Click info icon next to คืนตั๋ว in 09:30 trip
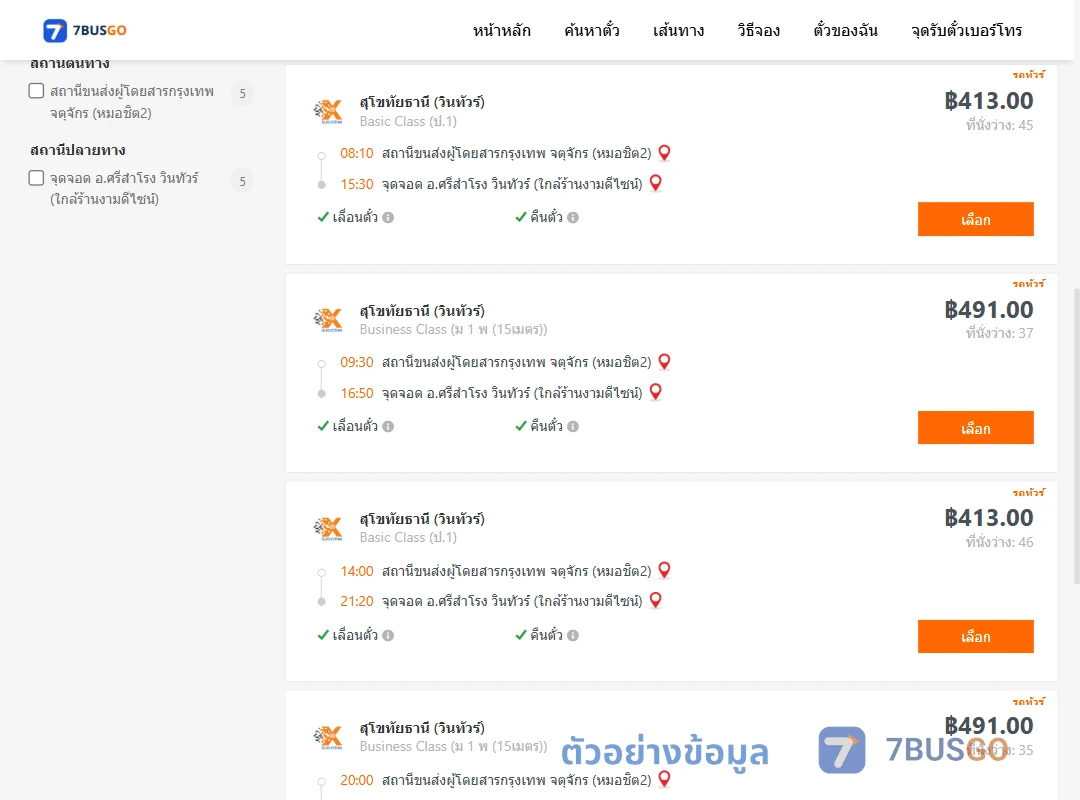The height and width of the screenshot is (800, 1080). click(573, 427)
